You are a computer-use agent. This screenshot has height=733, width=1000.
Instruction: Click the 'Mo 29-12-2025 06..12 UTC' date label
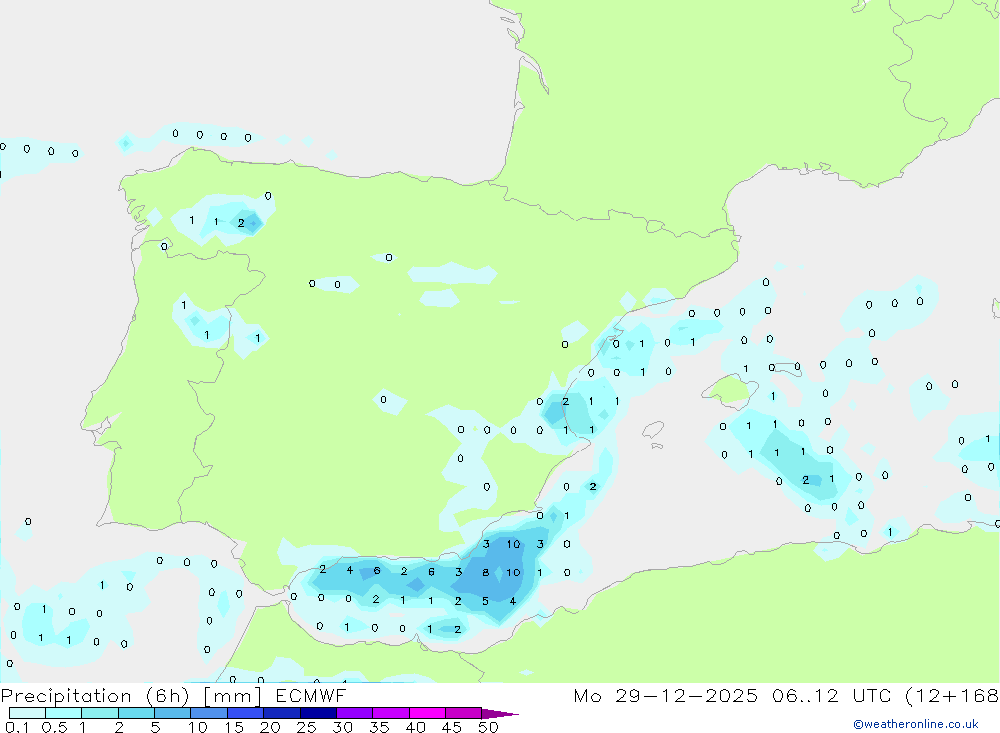(733, 695)
